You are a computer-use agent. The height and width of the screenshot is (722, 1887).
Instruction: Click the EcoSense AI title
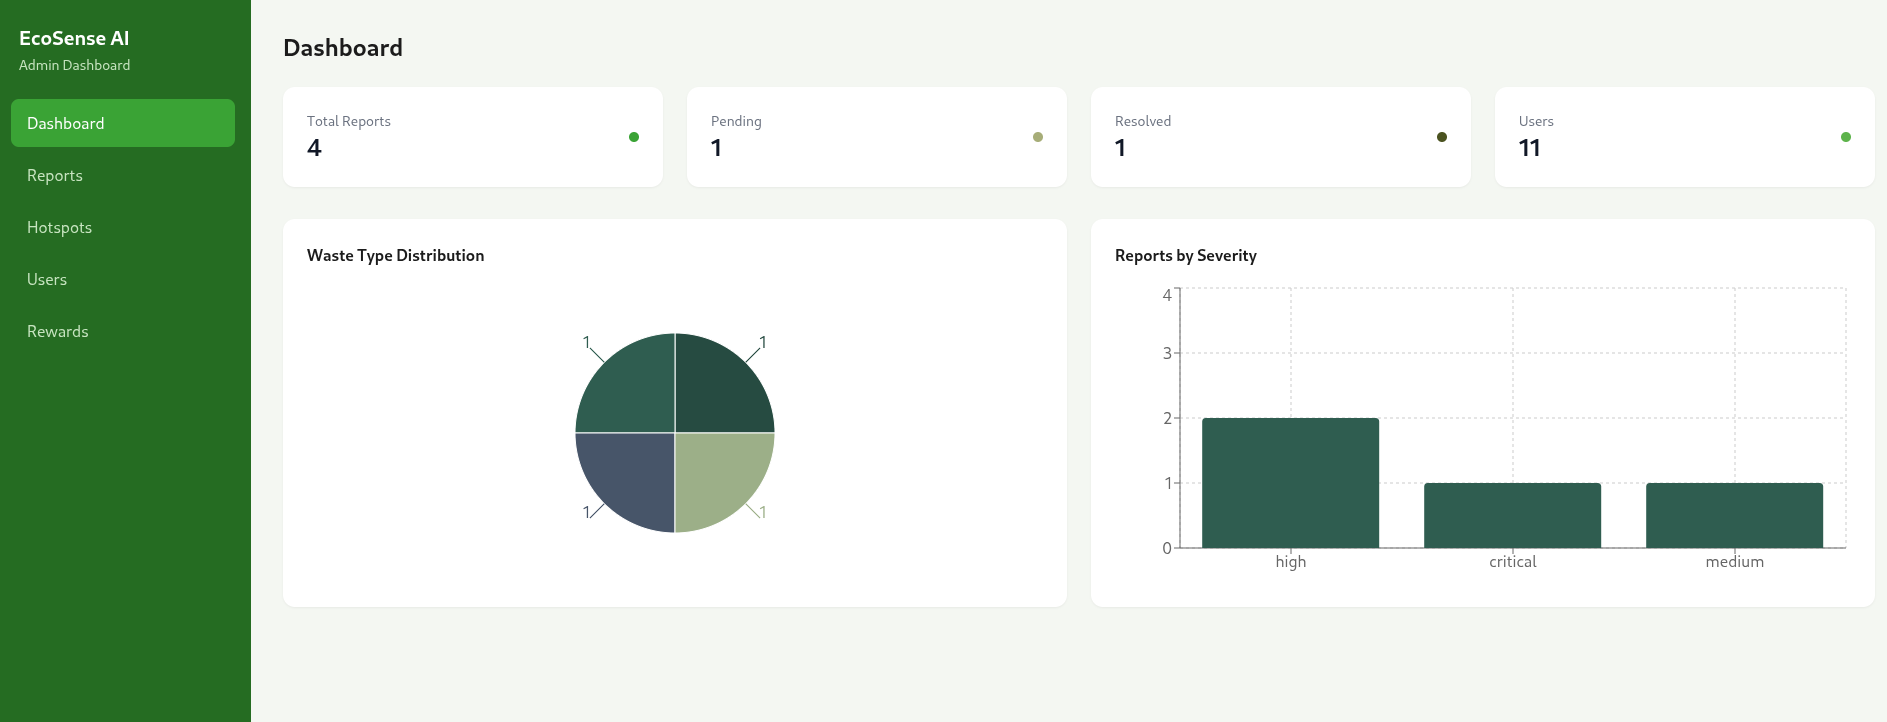[x=74, y=38]
